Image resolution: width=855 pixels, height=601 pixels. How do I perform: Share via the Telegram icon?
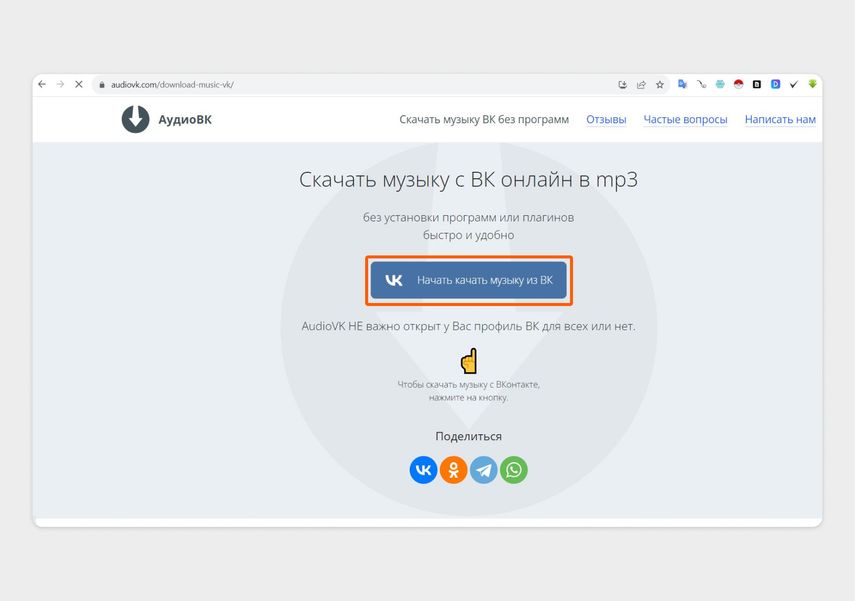[x=484, y=470]
